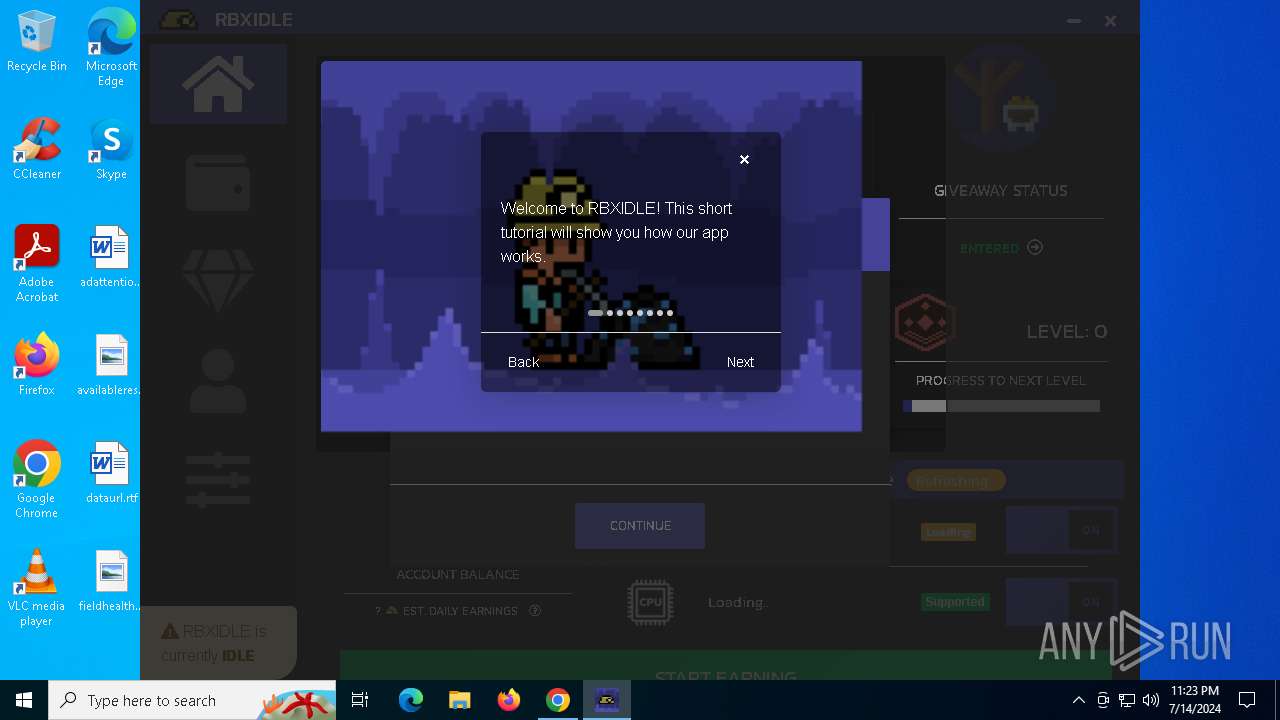The height and width of the screenshot is (720, 1280).
Task: Open the giveaway ENTERED arrow link
Action: tap(1035, 247)
